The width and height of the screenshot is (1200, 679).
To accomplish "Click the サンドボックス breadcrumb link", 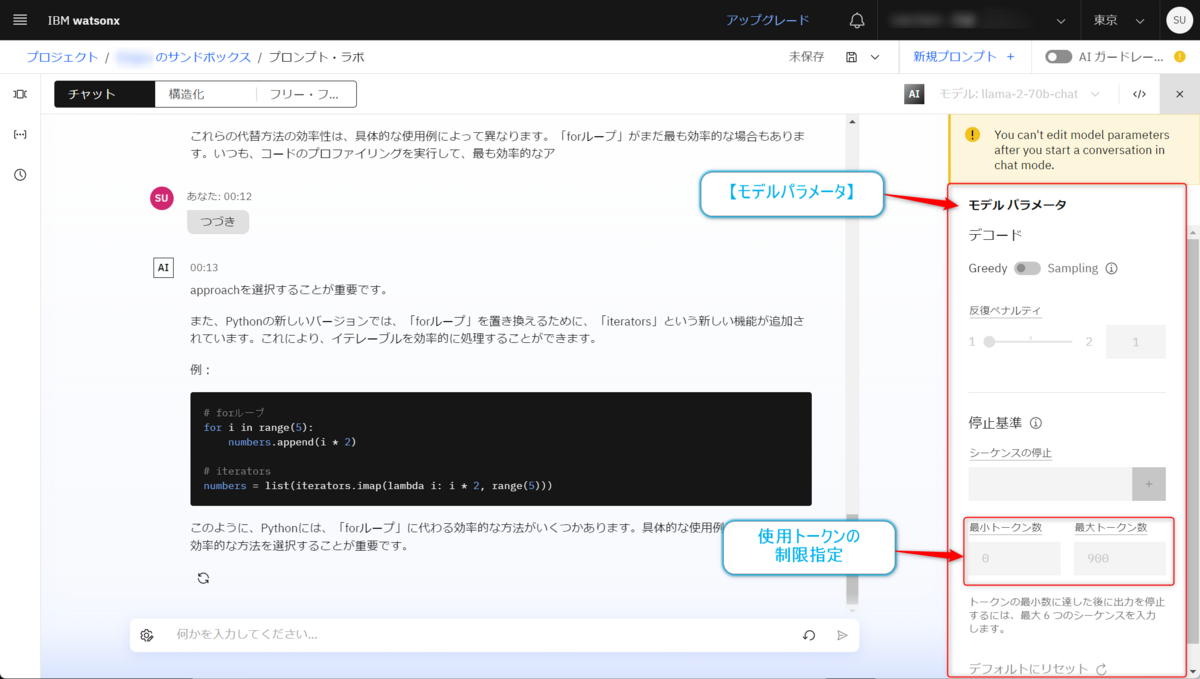I will pos(184,57).
